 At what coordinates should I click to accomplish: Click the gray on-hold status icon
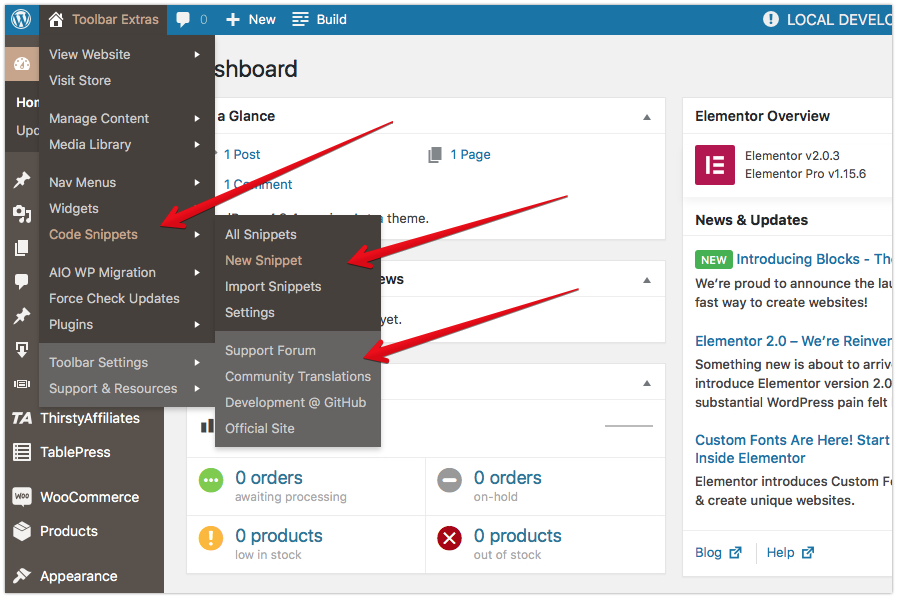(449, 480)
